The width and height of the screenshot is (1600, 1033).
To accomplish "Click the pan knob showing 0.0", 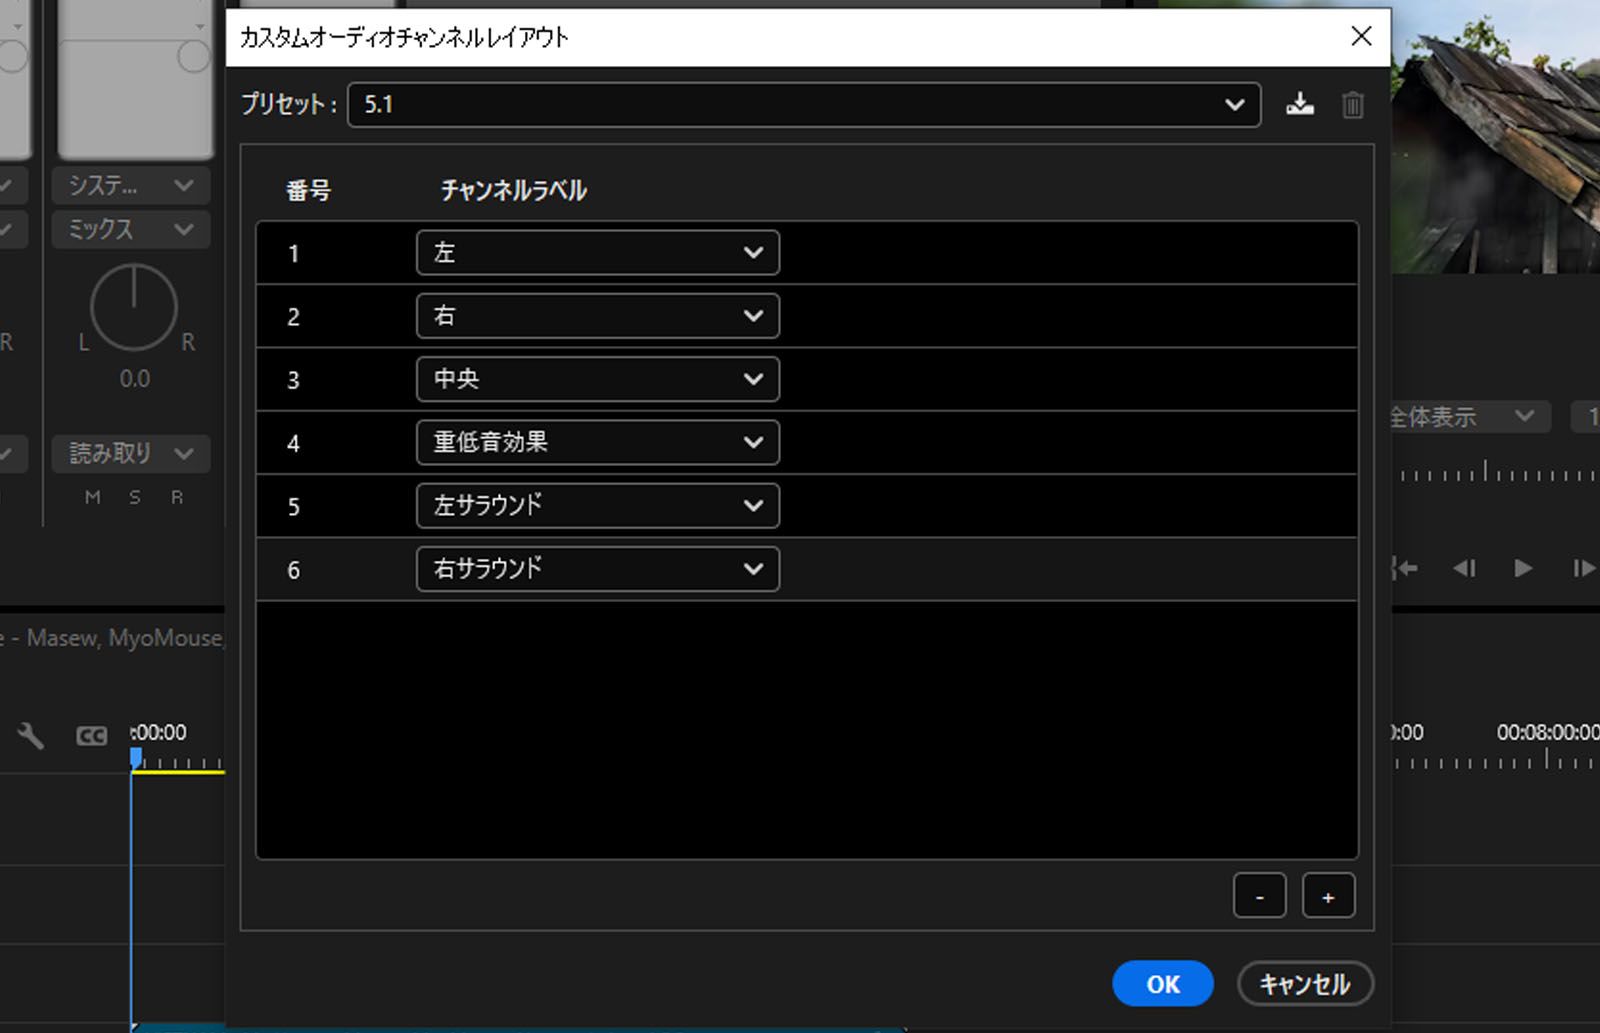I will (133, 309).
